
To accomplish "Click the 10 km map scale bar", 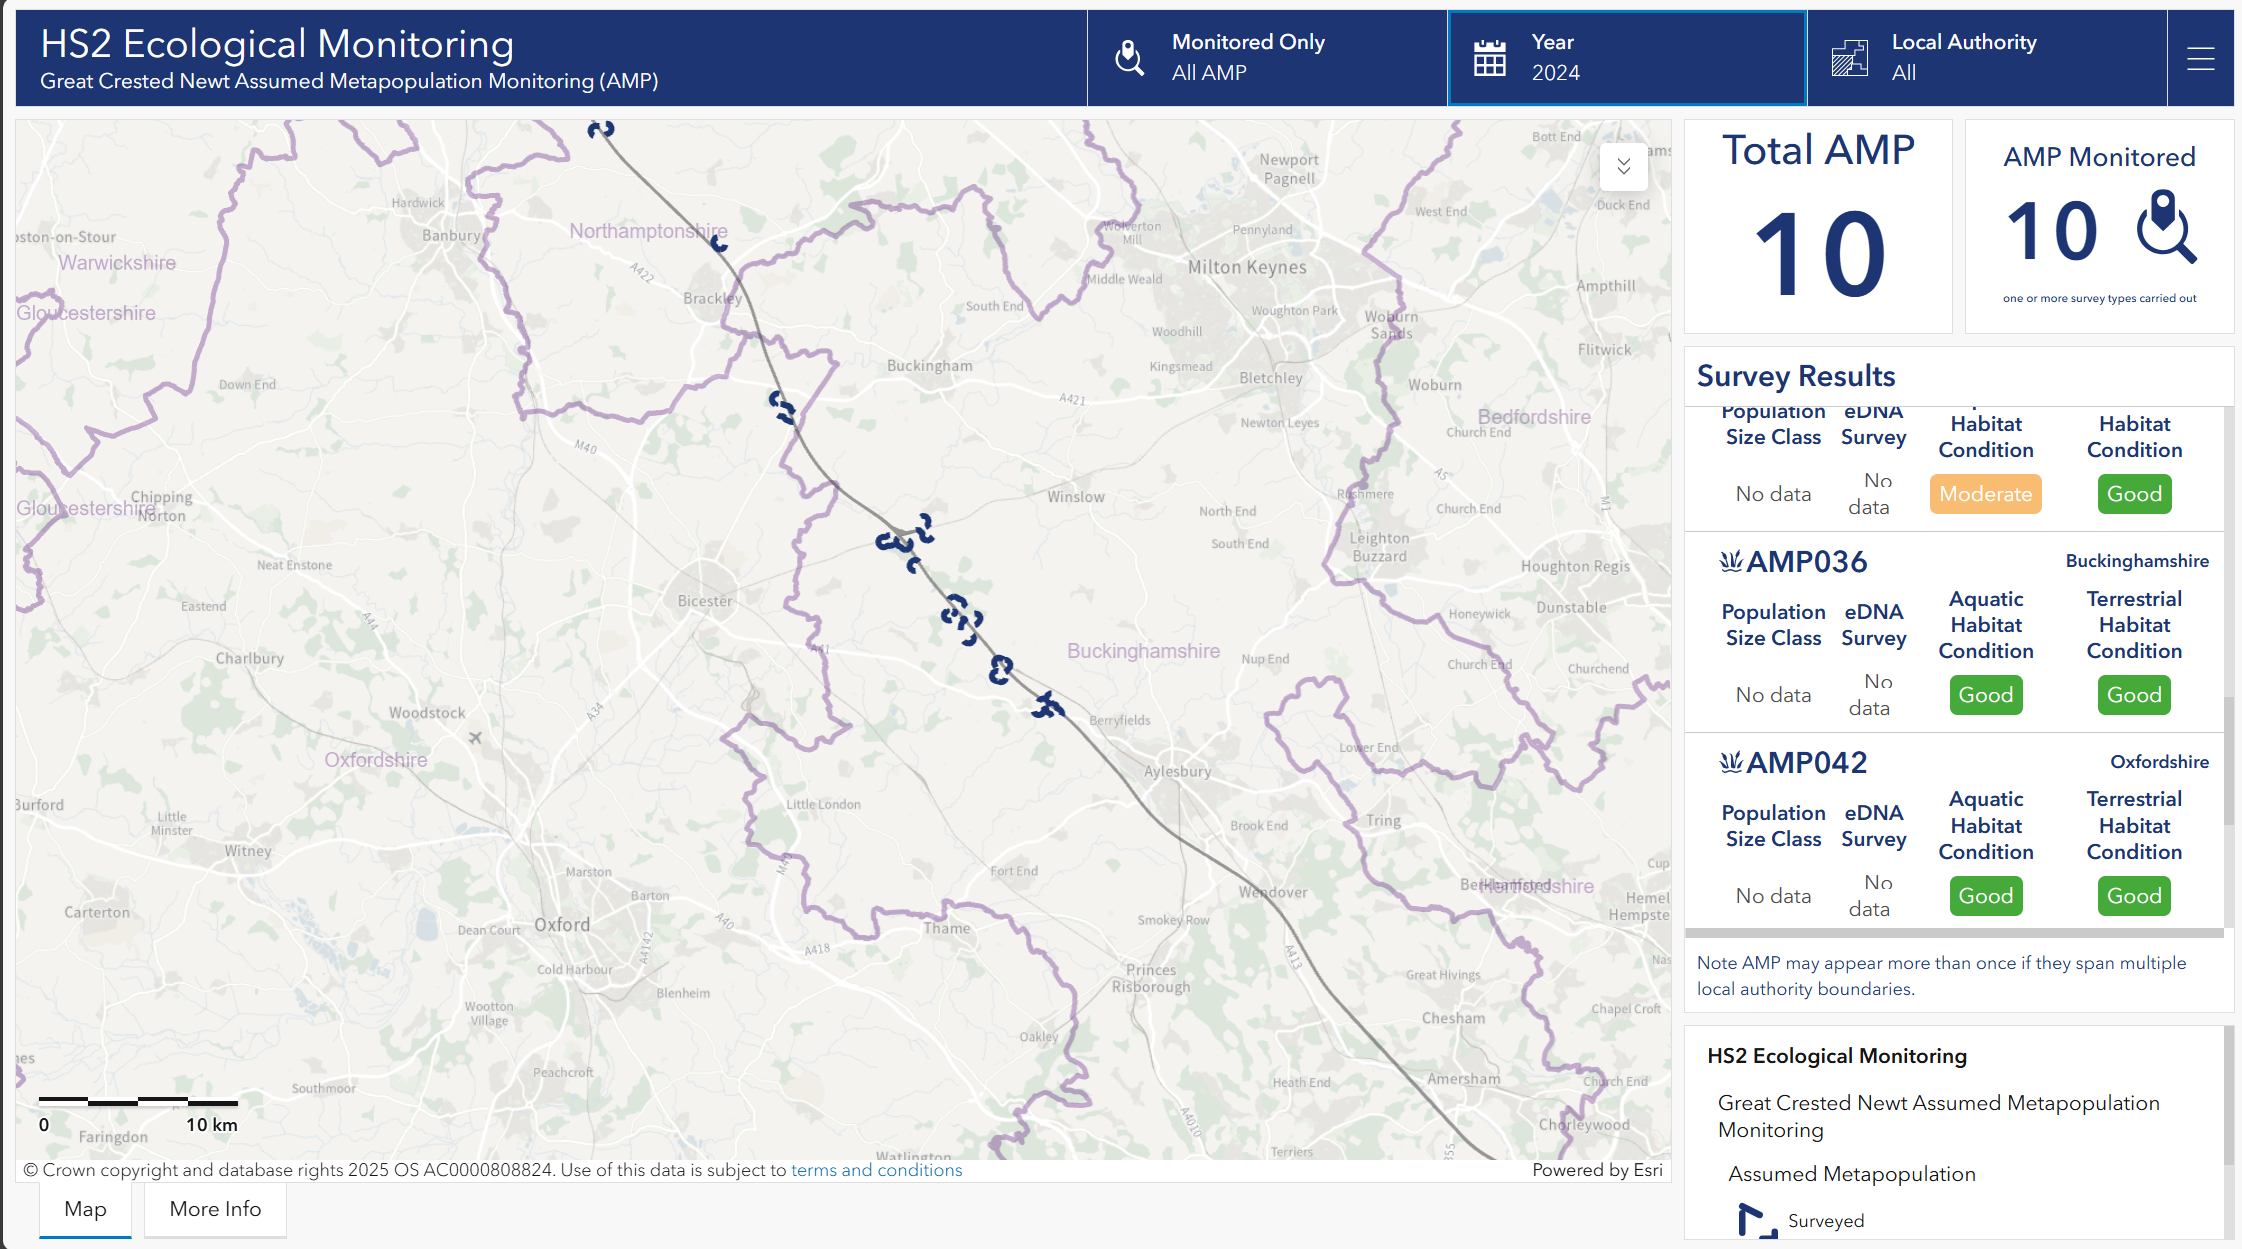I will [x=138, y=1102].
